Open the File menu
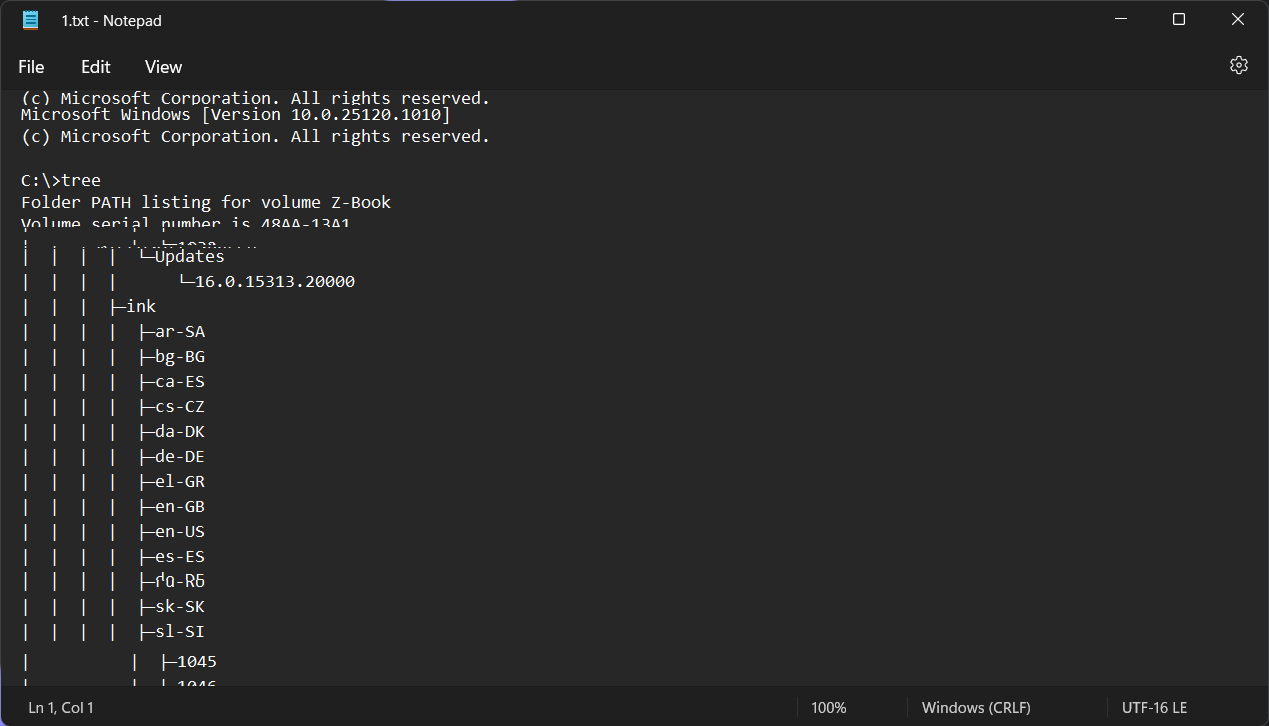1269x726 pixels. tap(31, 67)
